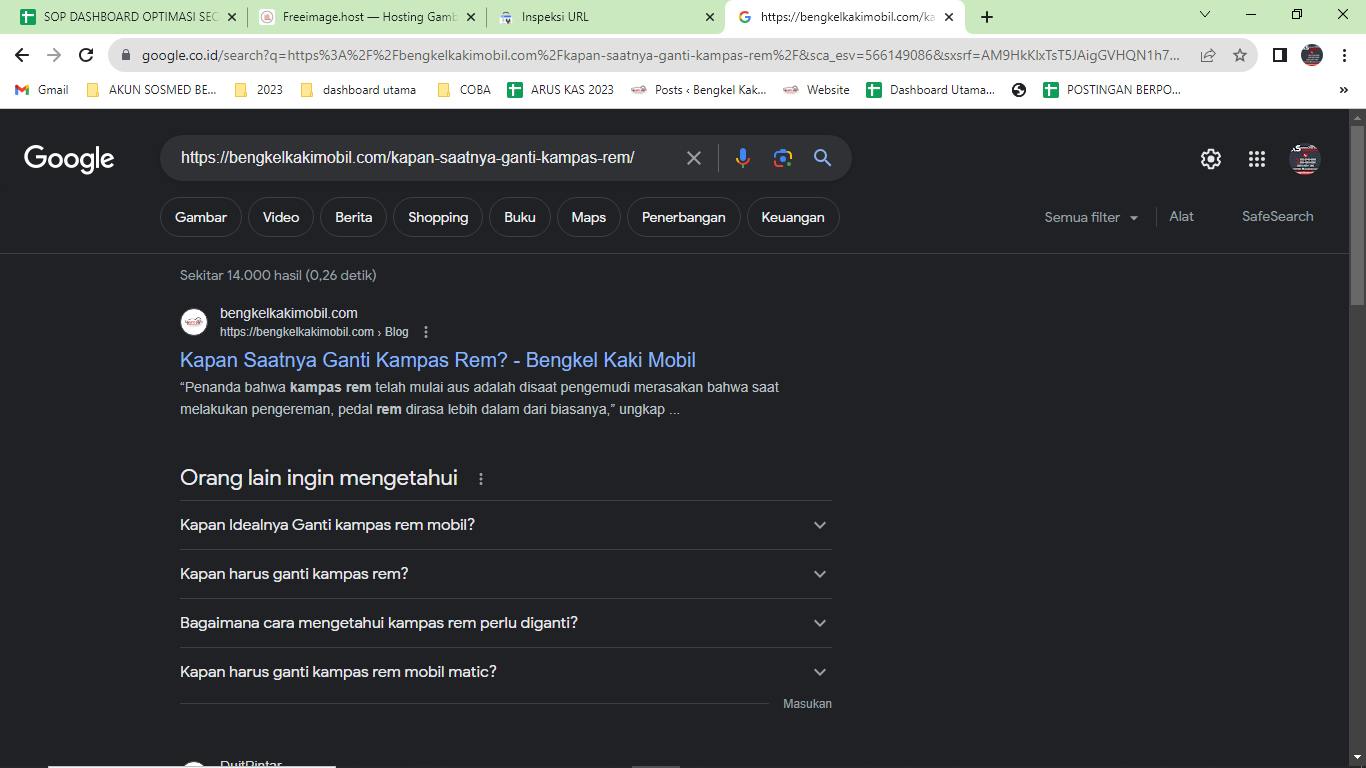Open options next to Orang lain ingin mengetahui

[481, 479]
